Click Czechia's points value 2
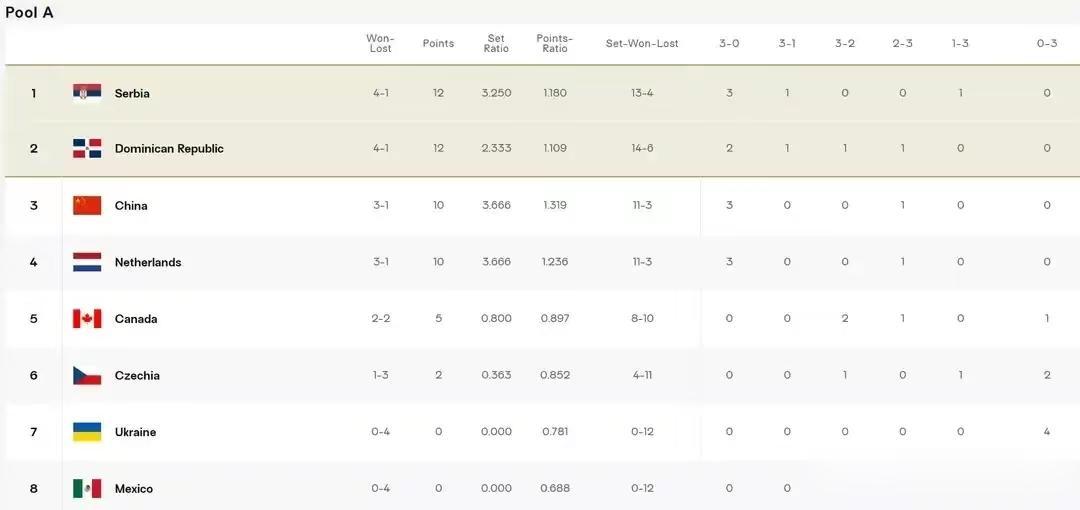This screenshot has height=510, width=1080. click(439, 376)
